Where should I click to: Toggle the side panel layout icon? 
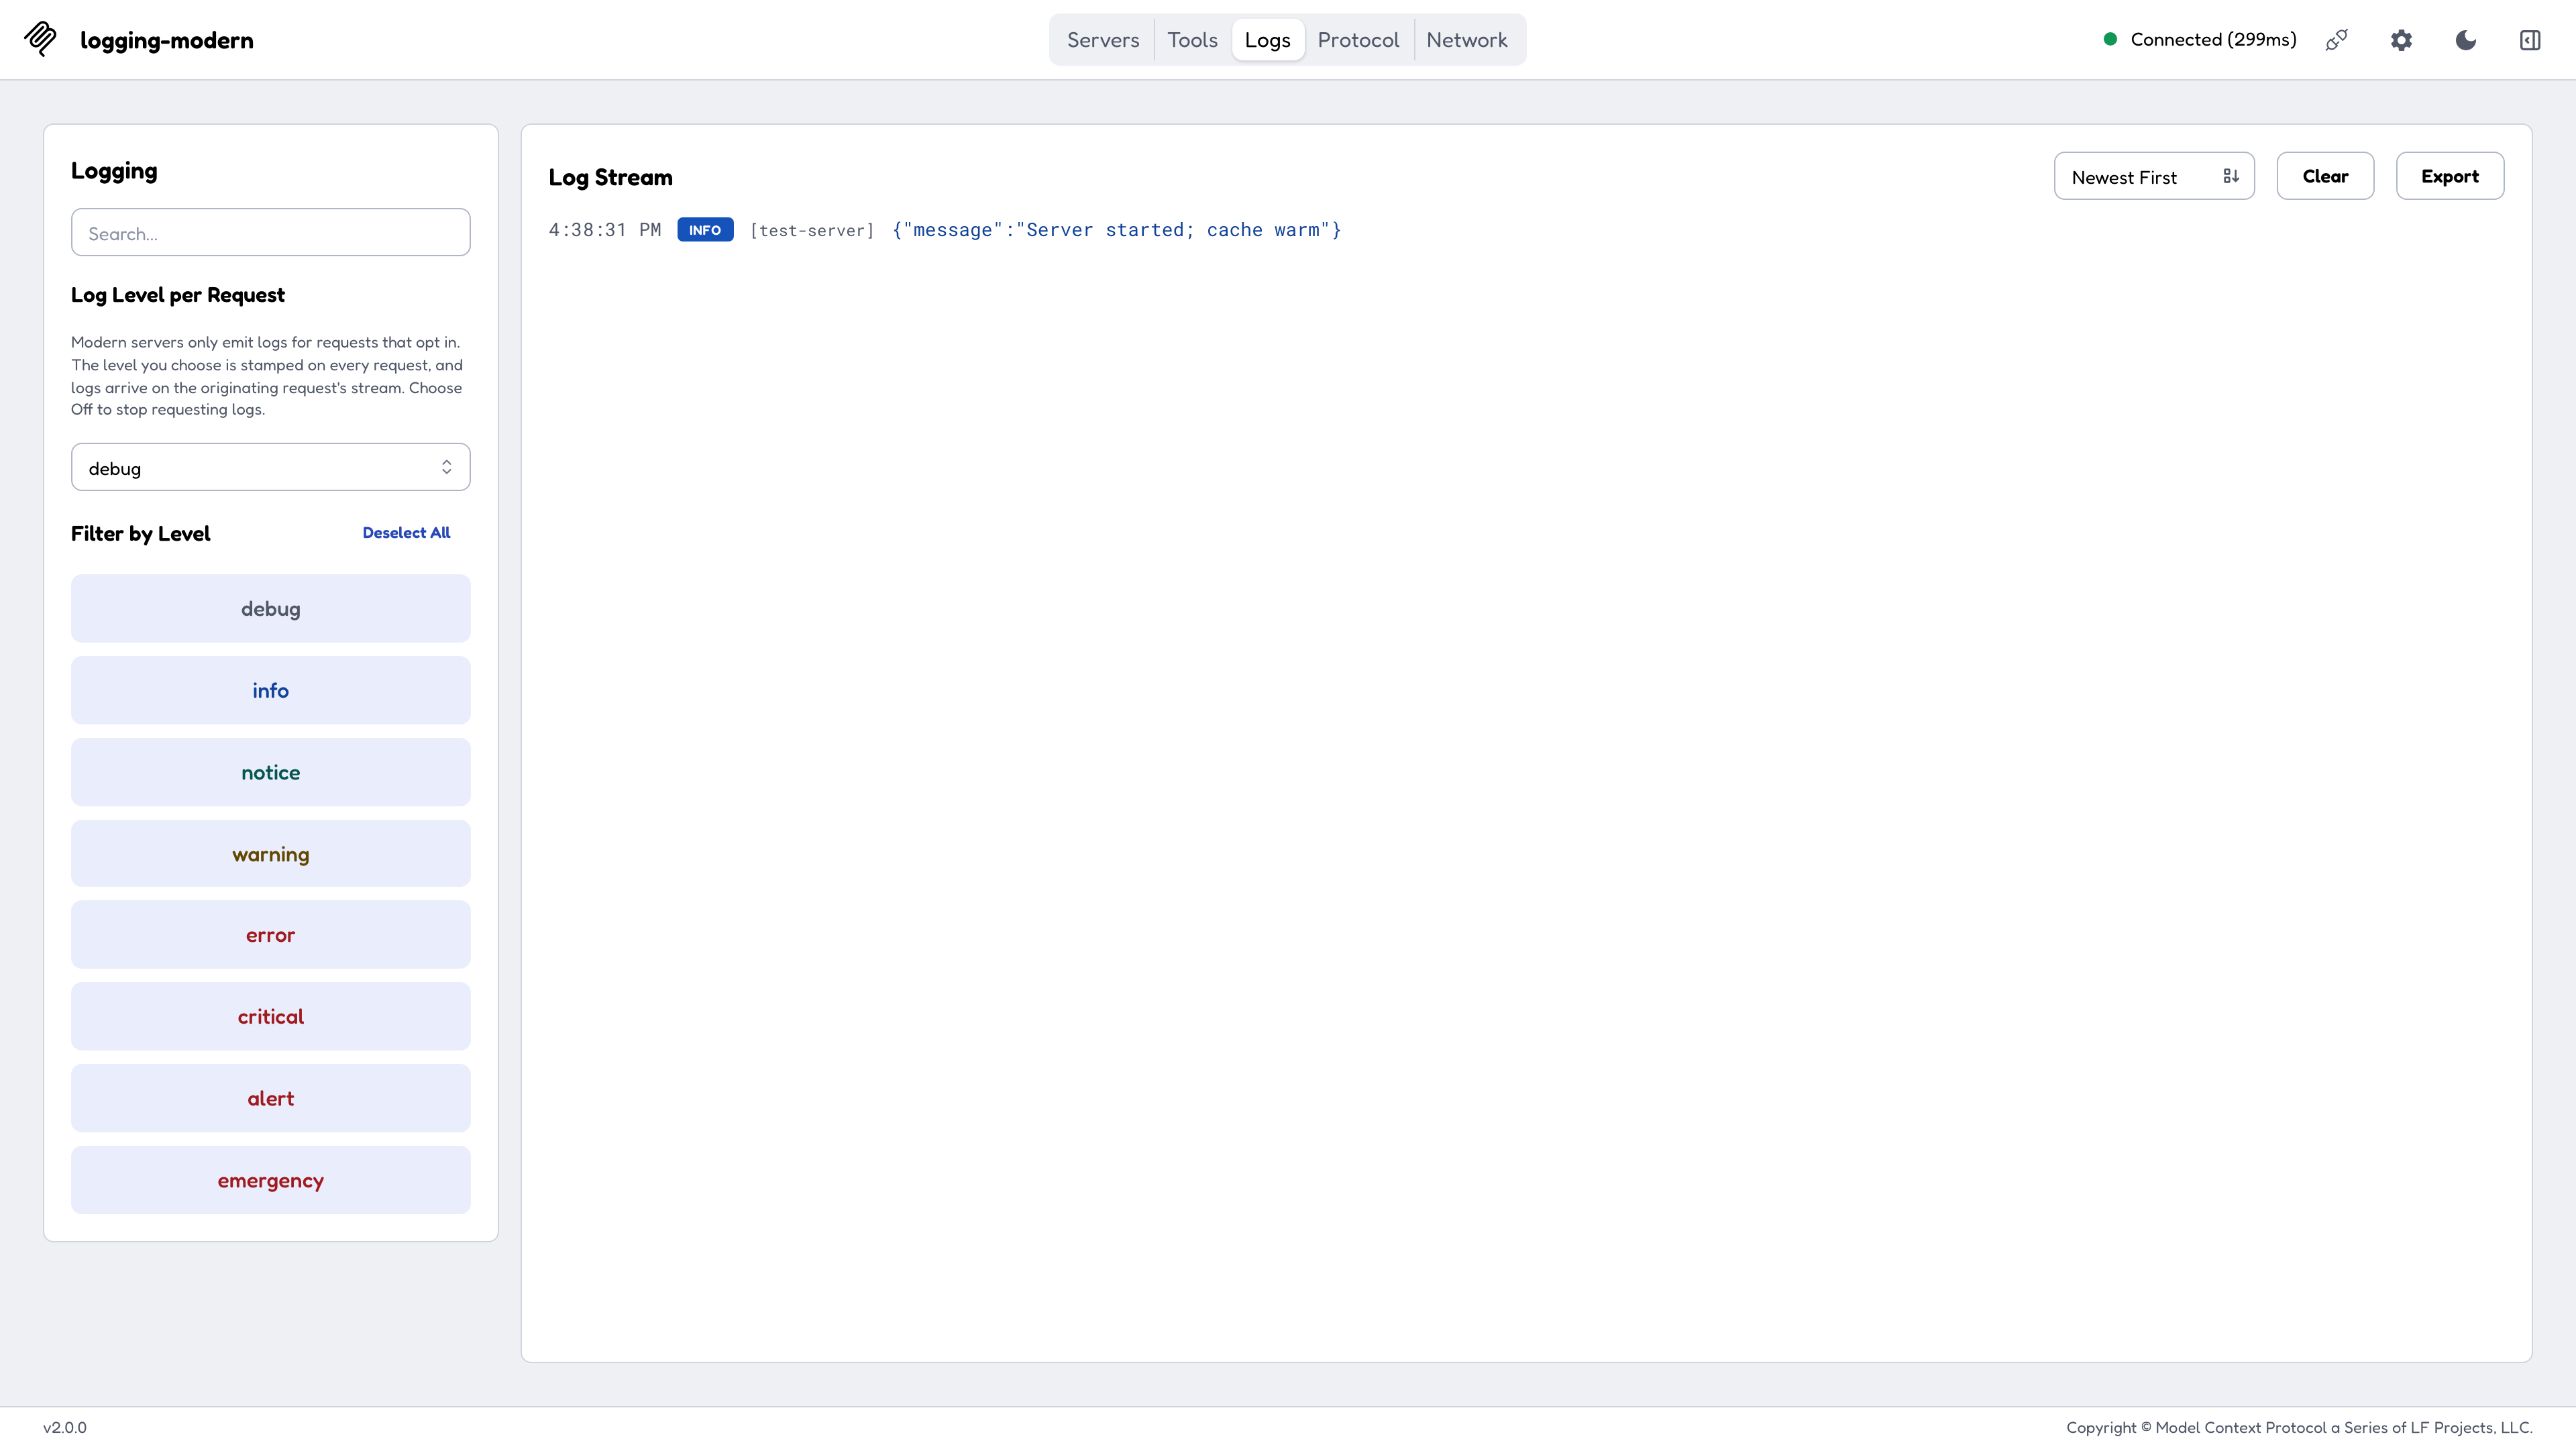2530,40
